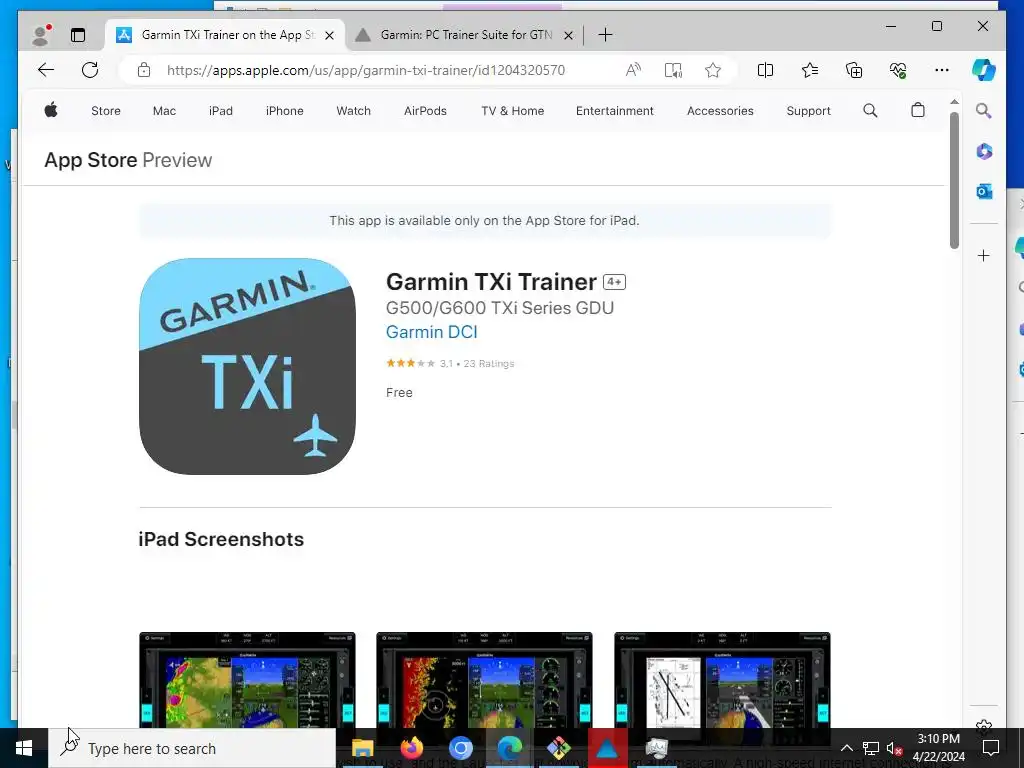Open the Mac menu item
The image size is (1024, 768).
coord(164,111)
